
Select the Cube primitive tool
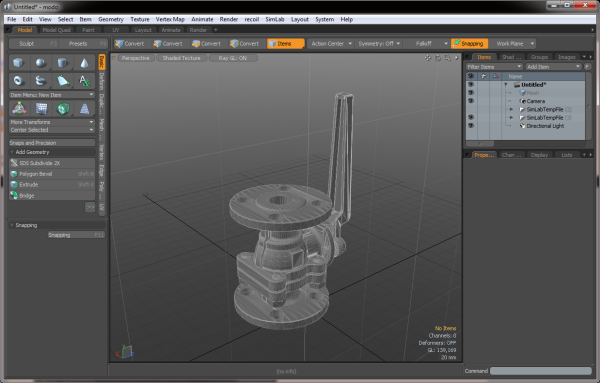click(x=19, y=63)
